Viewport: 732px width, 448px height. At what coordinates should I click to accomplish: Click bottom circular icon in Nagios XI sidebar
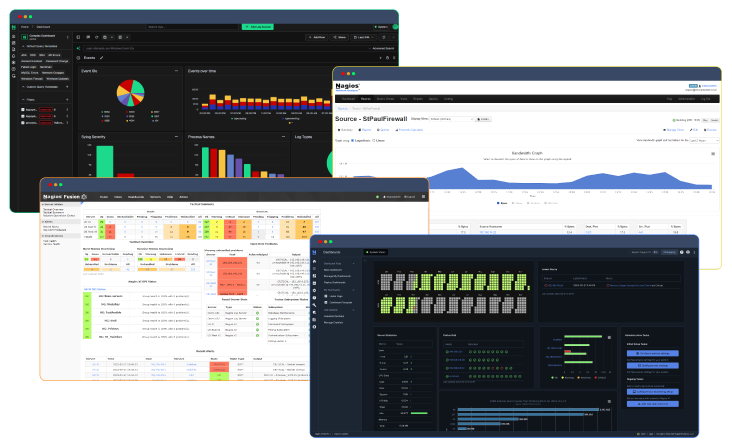314,327
